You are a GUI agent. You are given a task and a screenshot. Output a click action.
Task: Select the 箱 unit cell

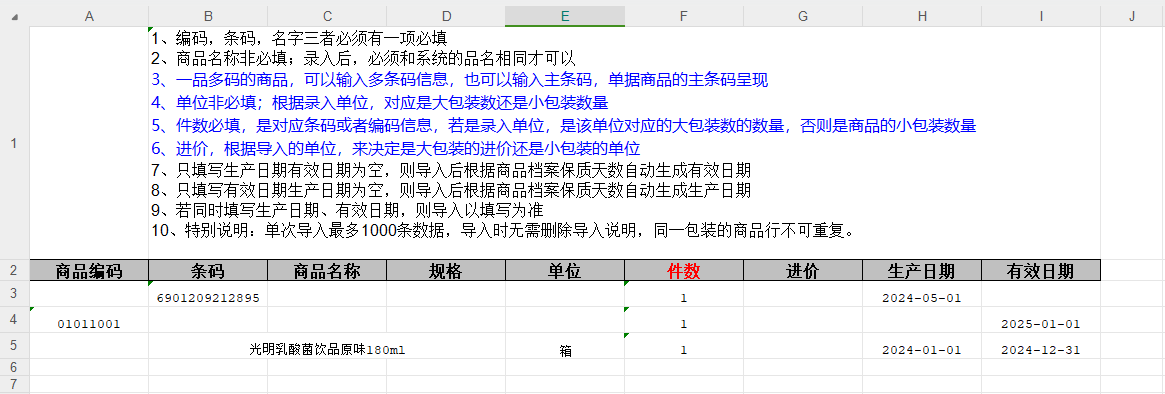click(565, 346)
